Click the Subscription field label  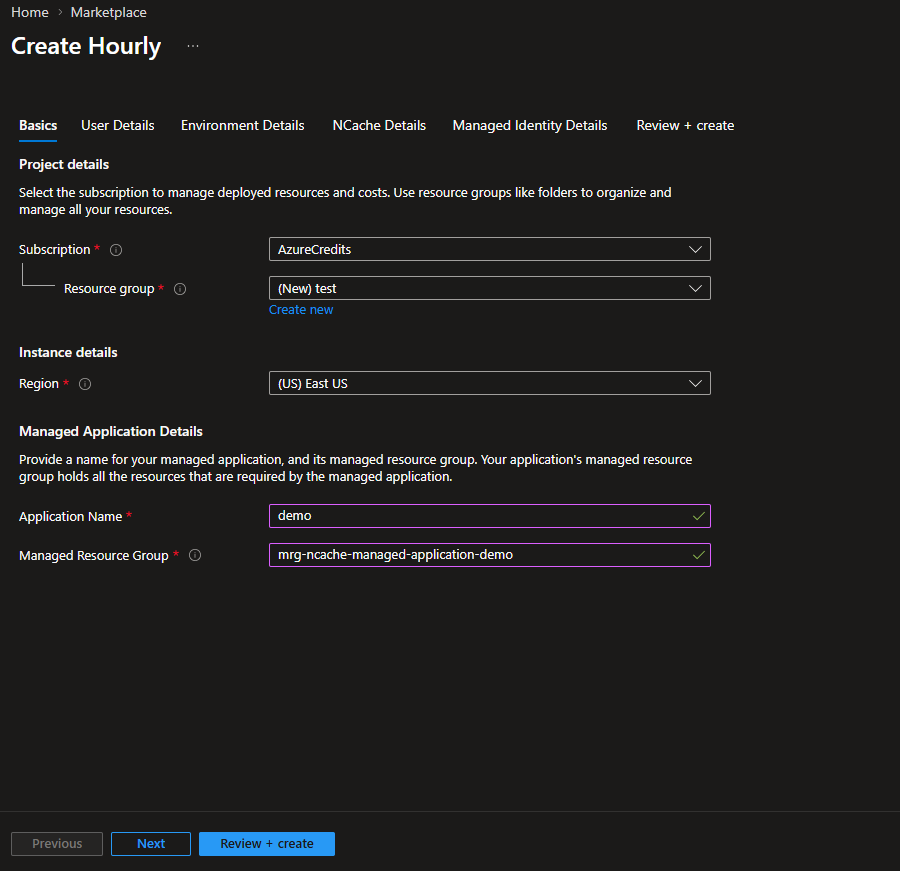pos(55,250)
